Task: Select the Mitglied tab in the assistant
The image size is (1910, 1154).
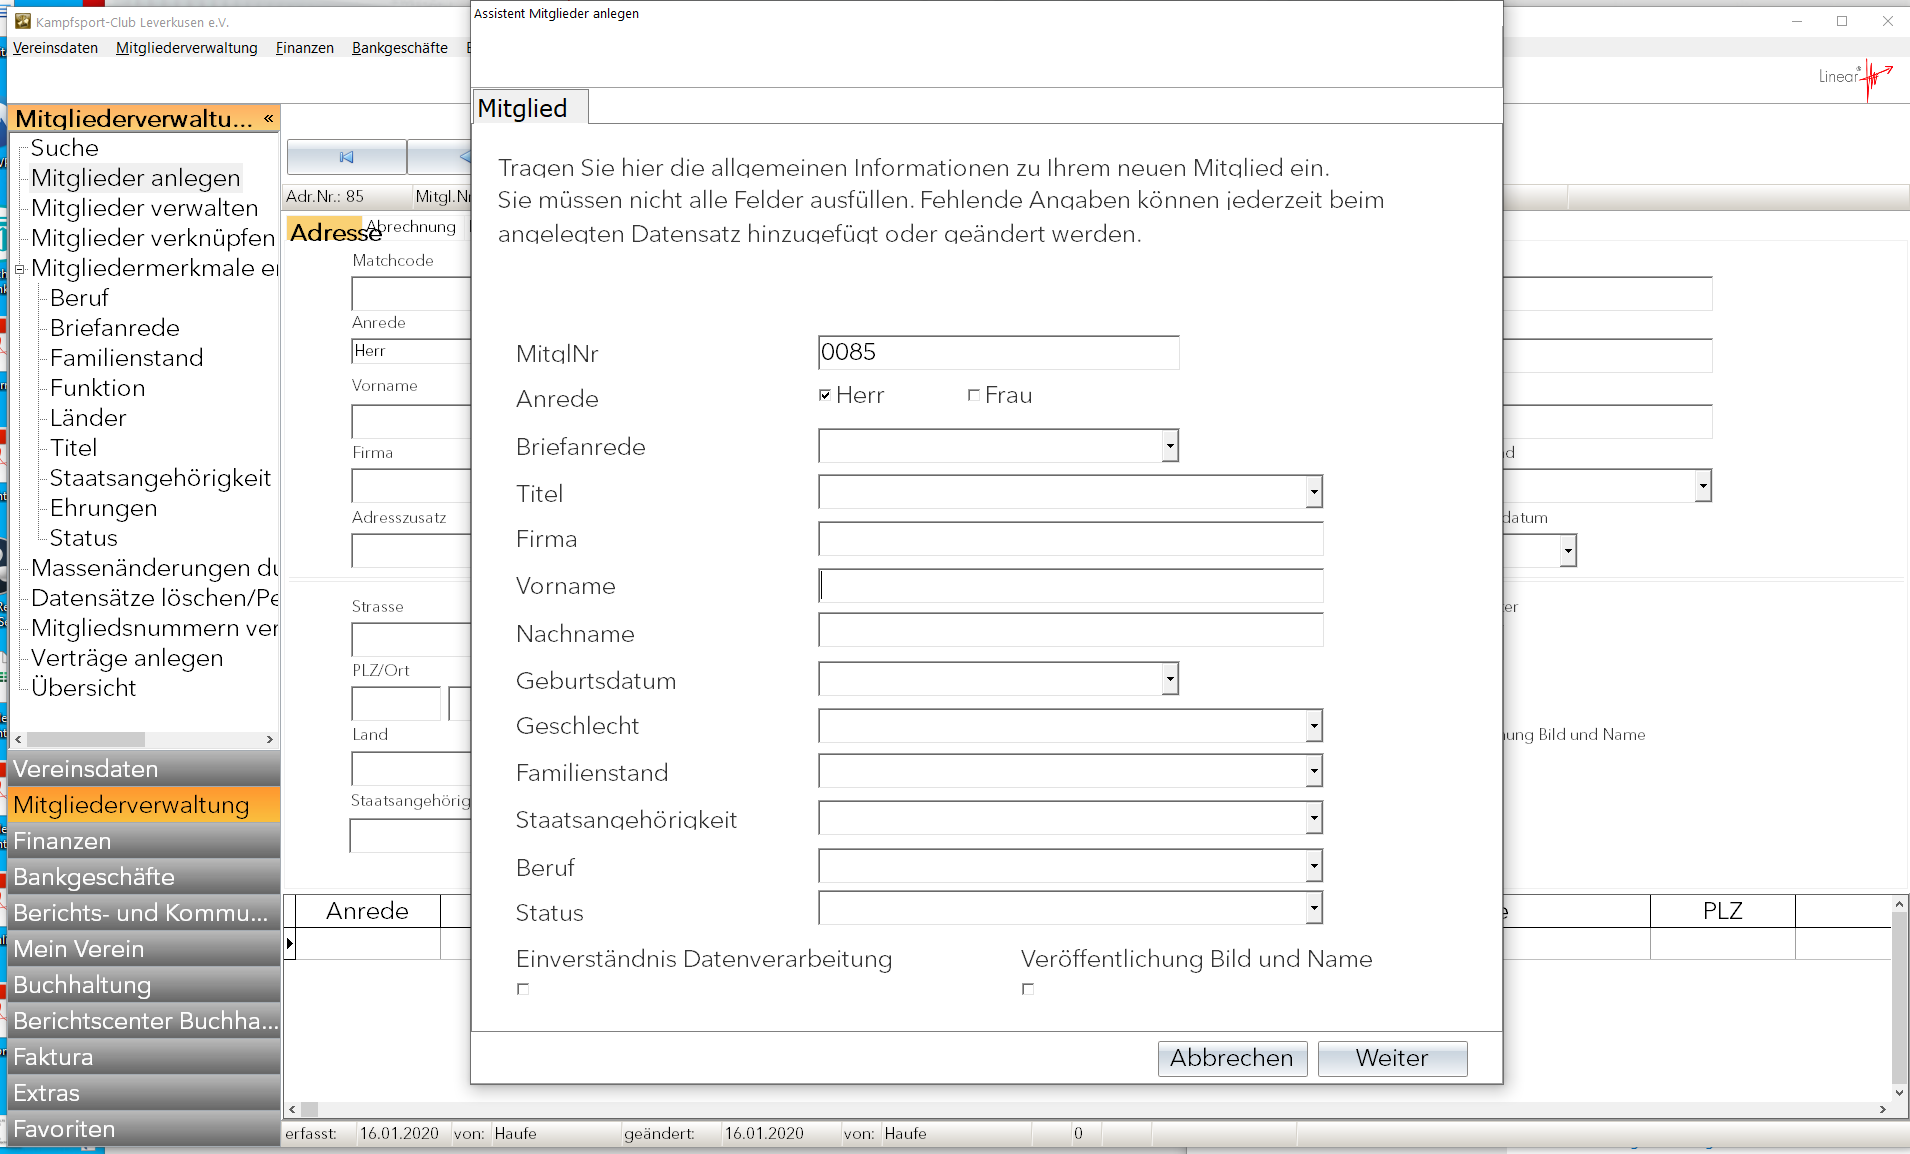Action: pyautogui.click(x=523, y=108)
